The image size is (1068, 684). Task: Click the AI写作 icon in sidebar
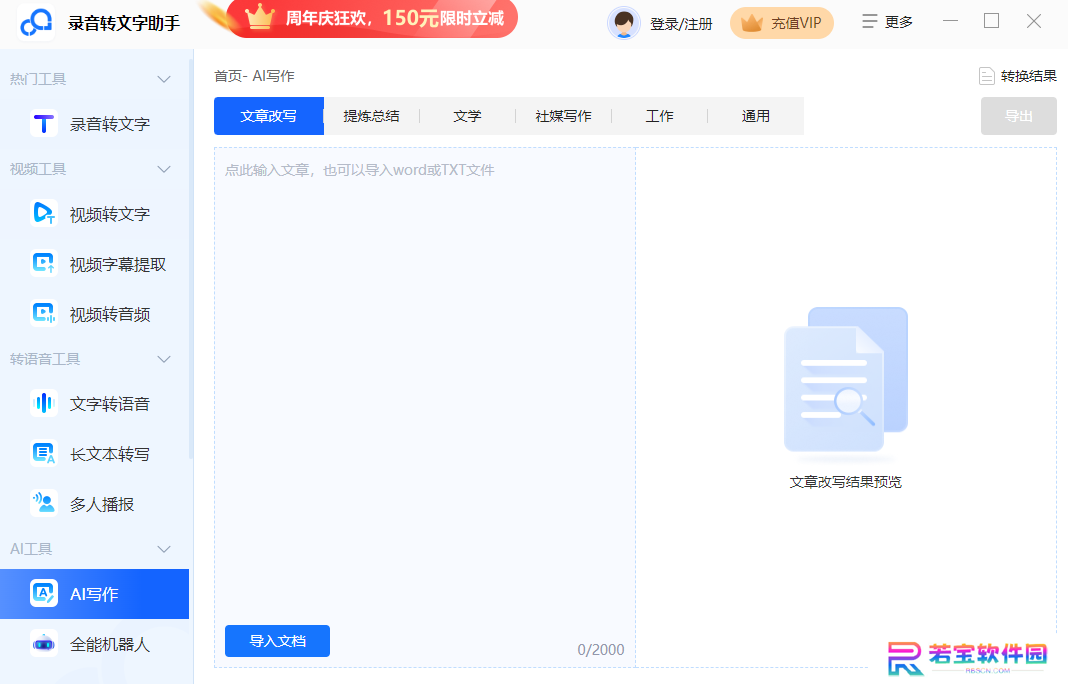[44, 593]
